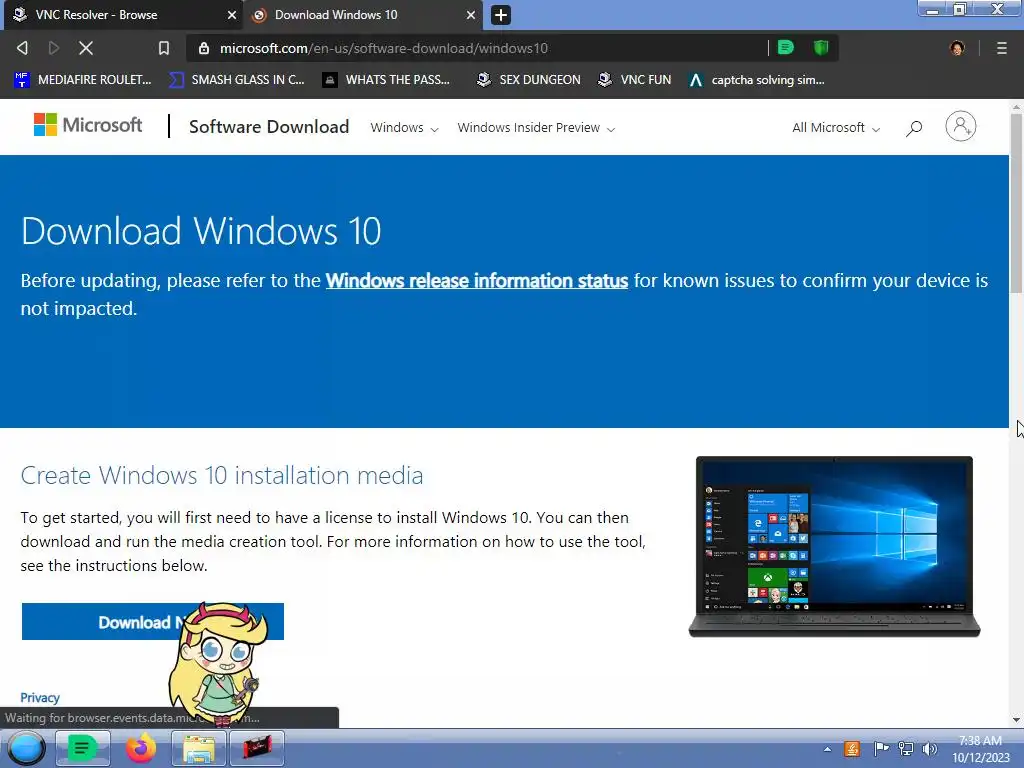
Task: Select the Download Windows 10 tab
Action: click(x=362, y=15)
